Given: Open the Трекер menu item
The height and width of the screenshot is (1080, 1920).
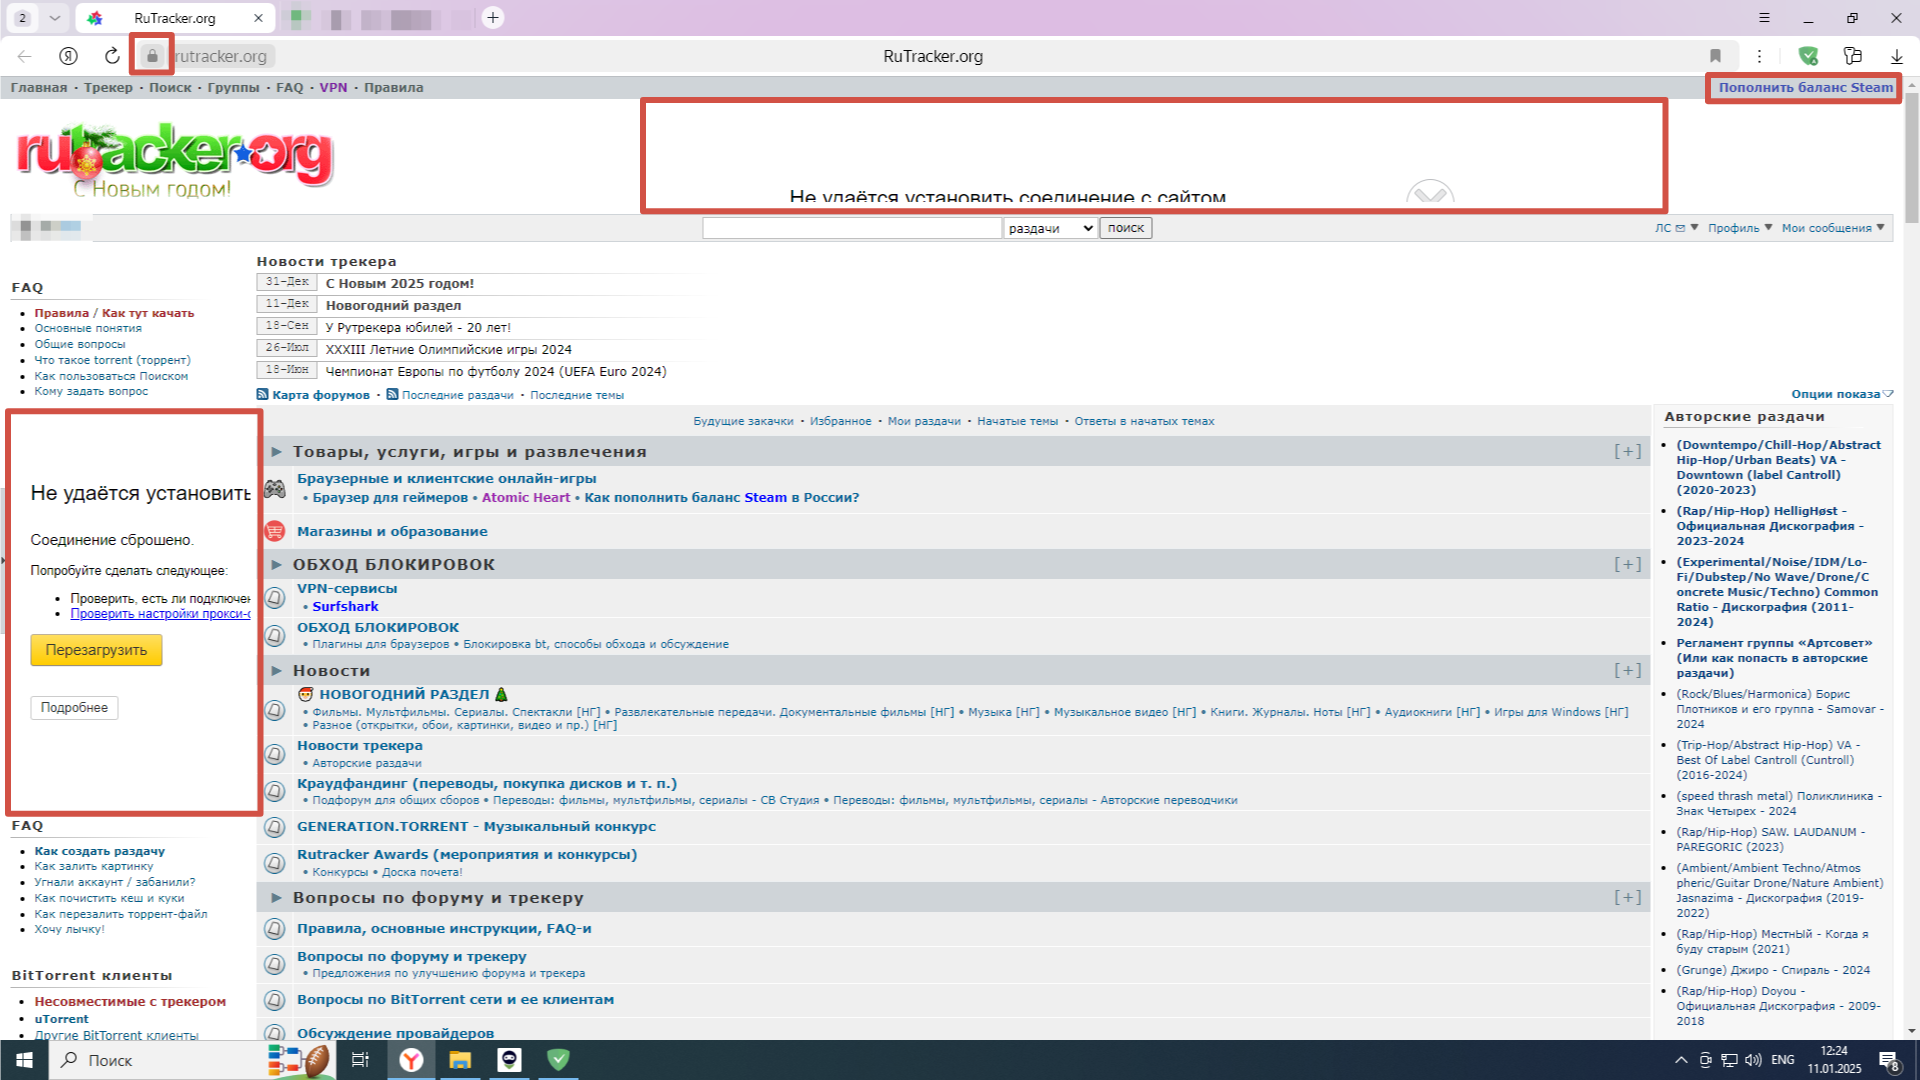Looking at the screenshot, I should coord(109,87).
